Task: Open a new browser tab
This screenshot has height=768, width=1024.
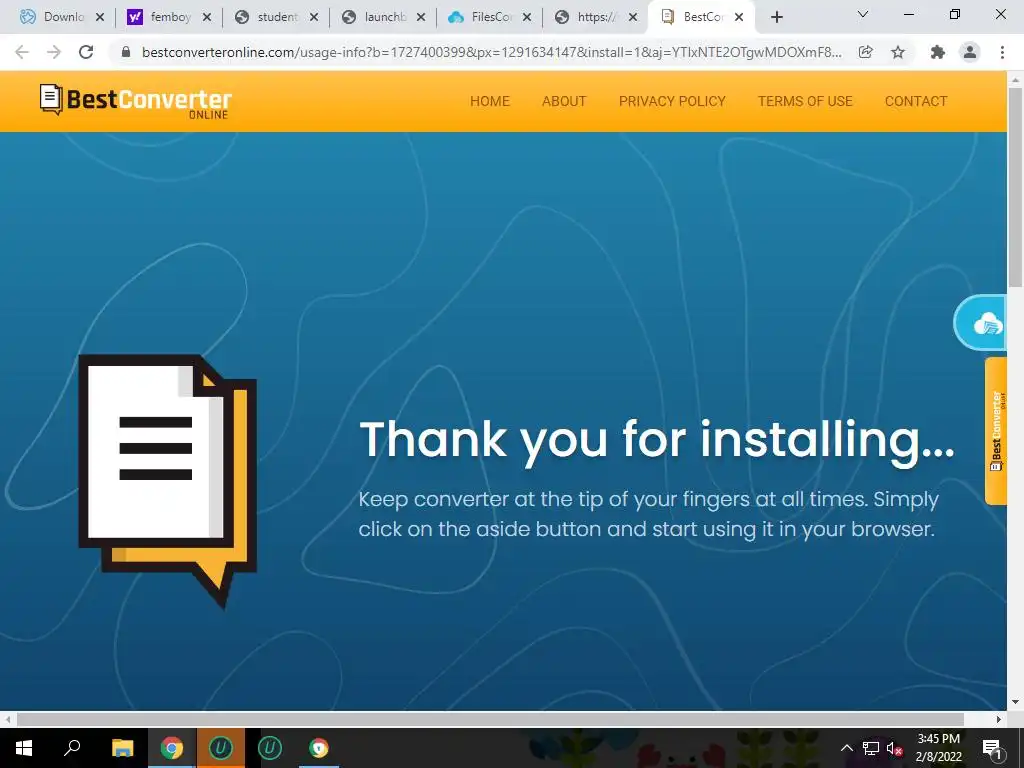Action: [776, 18]
